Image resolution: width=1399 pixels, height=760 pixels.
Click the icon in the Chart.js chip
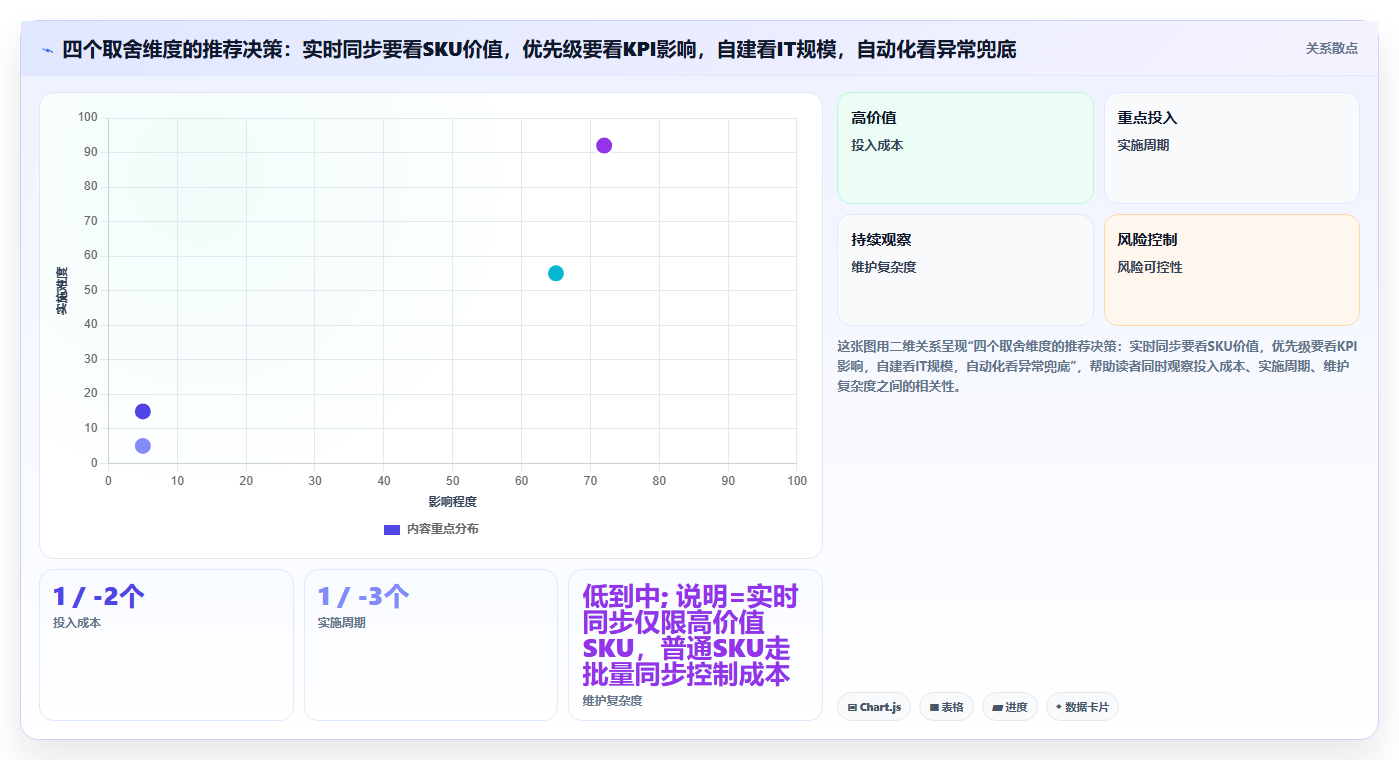point(852,707)
